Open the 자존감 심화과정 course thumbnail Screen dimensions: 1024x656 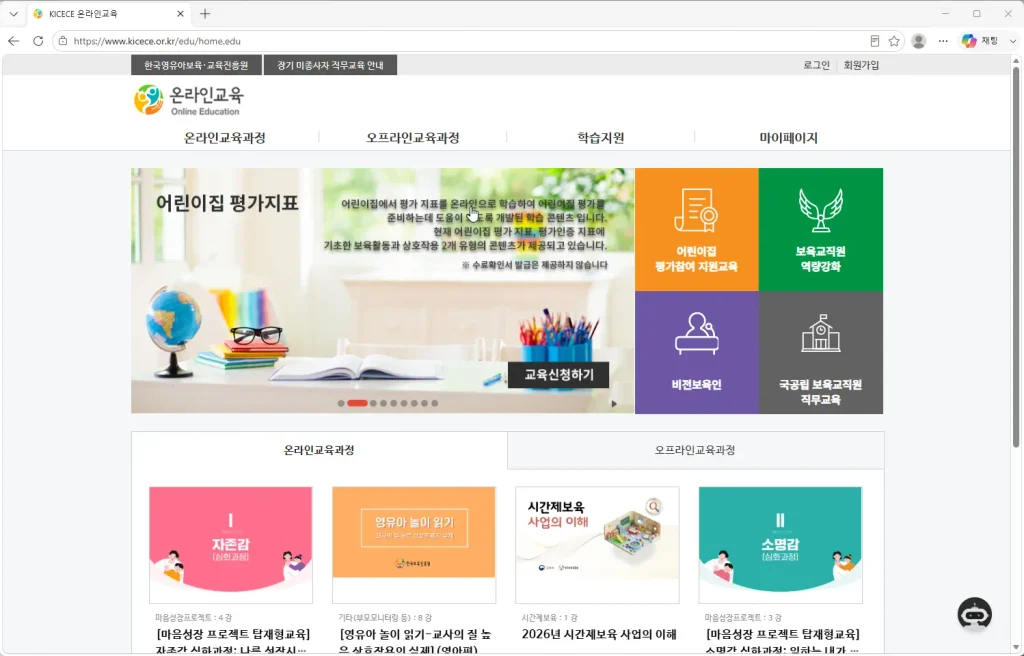pyautogui.click(x=231, y=544)
